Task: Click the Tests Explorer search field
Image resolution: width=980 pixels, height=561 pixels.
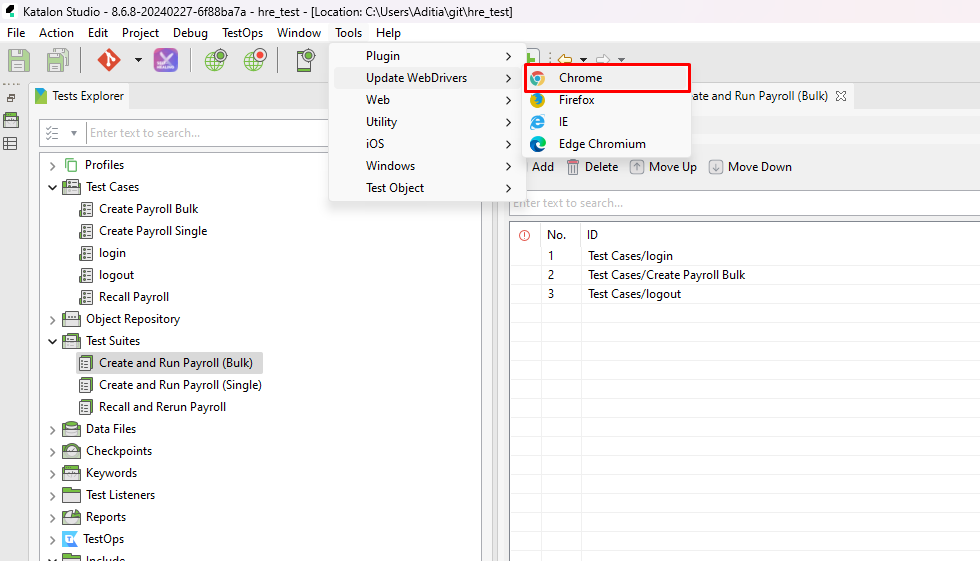Action: coord(206,133)
